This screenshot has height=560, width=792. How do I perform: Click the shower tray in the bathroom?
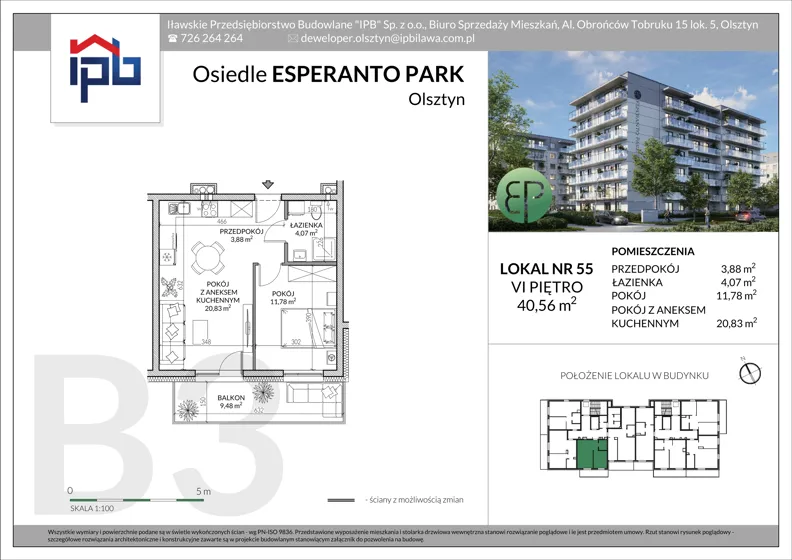(324, 248)
